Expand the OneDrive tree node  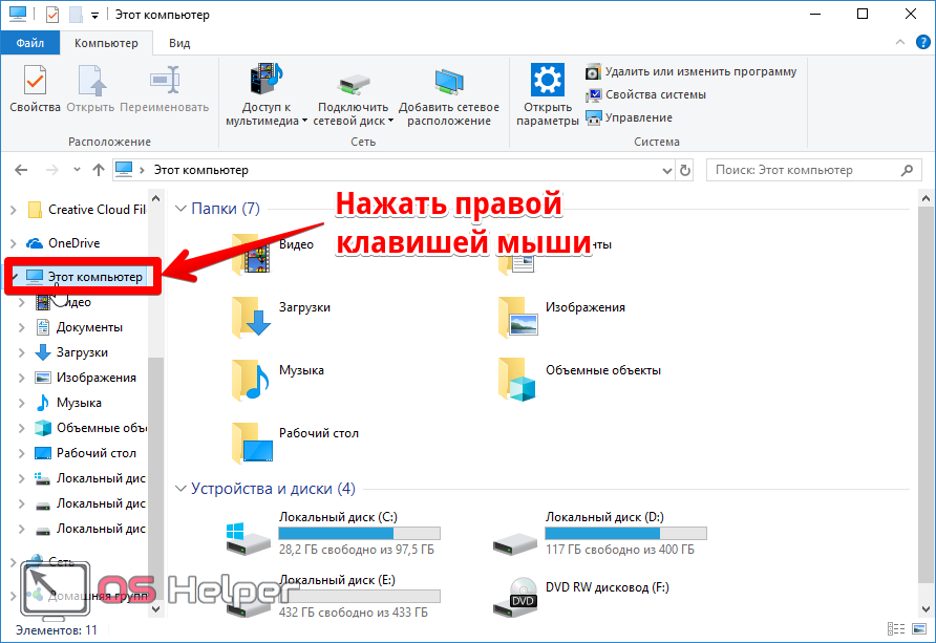point(13,243)
